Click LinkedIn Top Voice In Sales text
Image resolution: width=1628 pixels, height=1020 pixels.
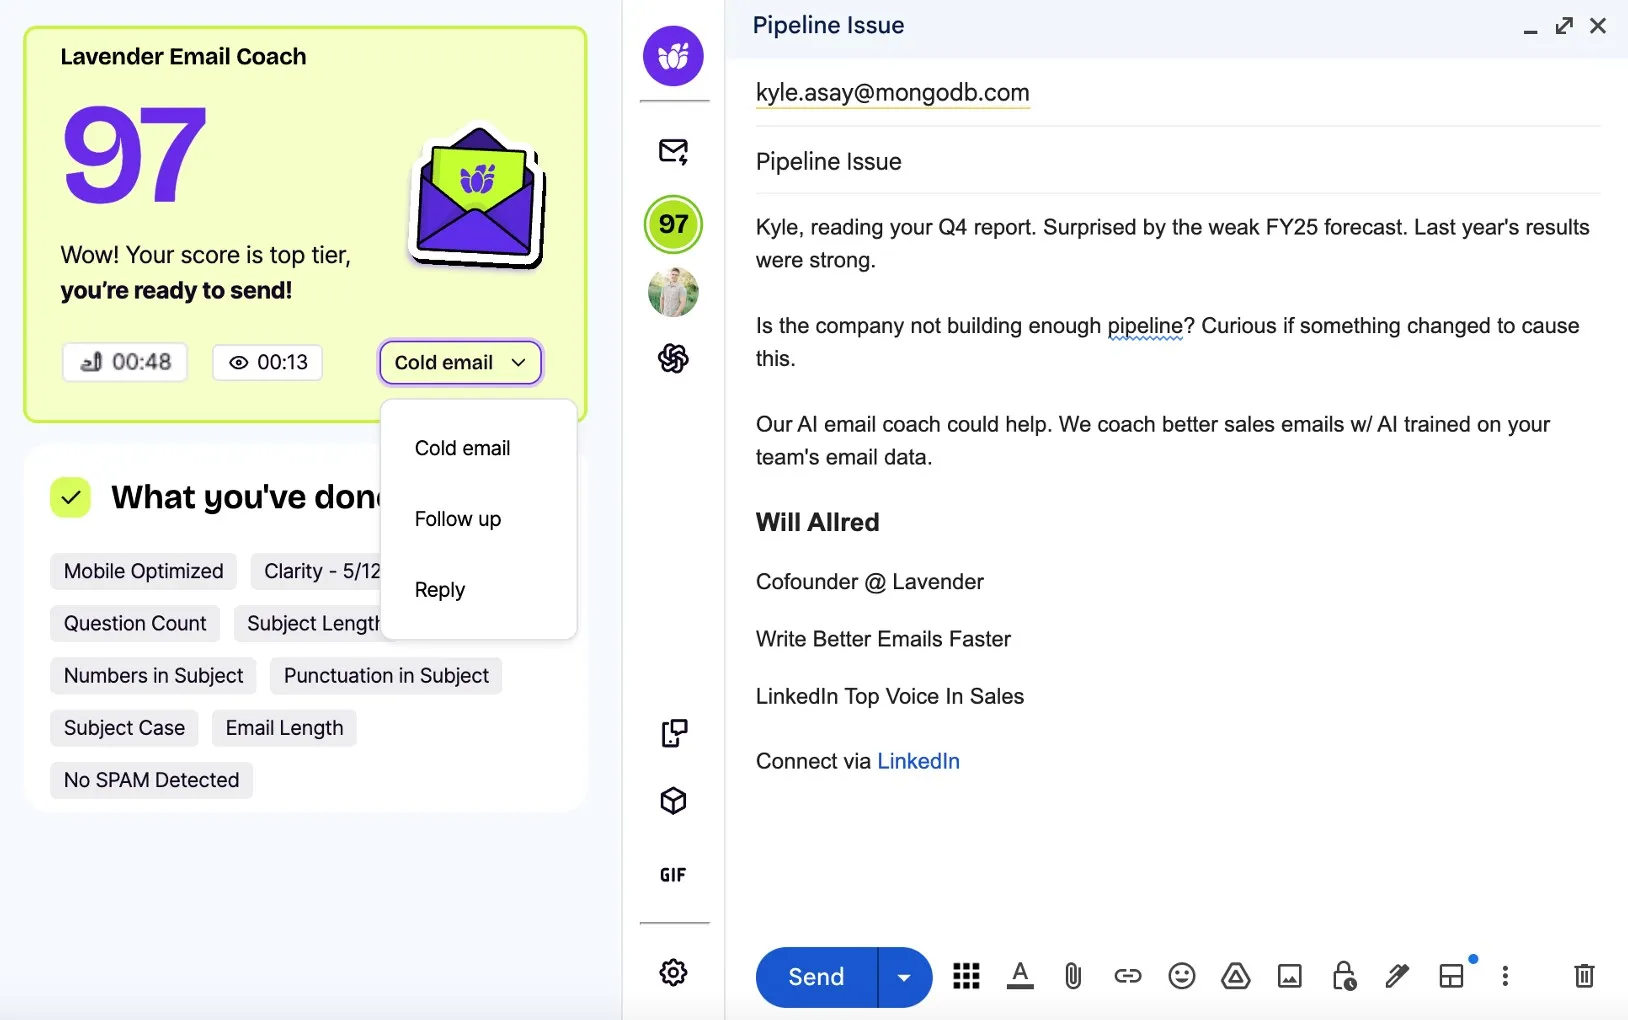tap(889, 696)
